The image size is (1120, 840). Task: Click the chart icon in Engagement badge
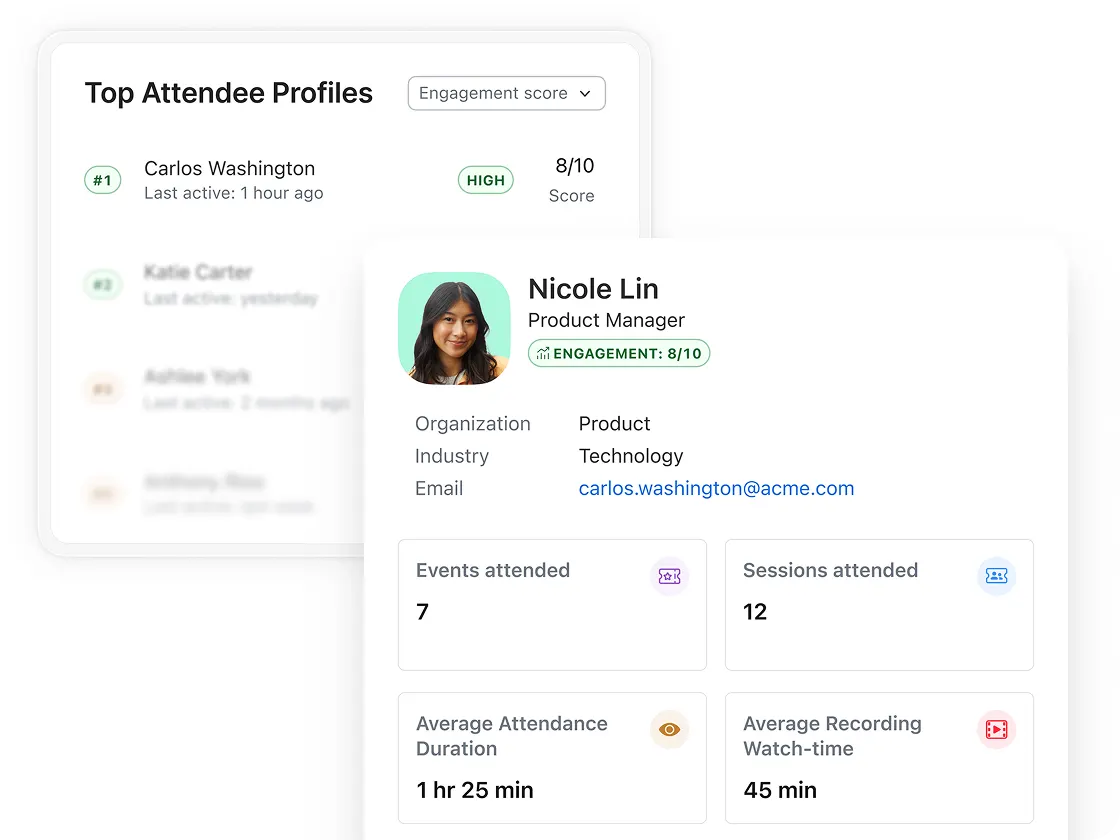543,354
